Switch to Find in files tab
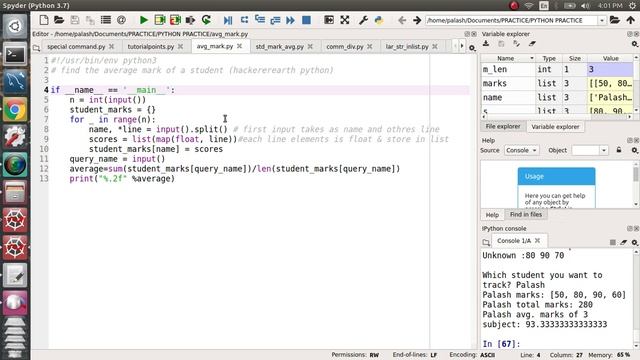This screenshot has height=360, width=640. coord(526,214)
